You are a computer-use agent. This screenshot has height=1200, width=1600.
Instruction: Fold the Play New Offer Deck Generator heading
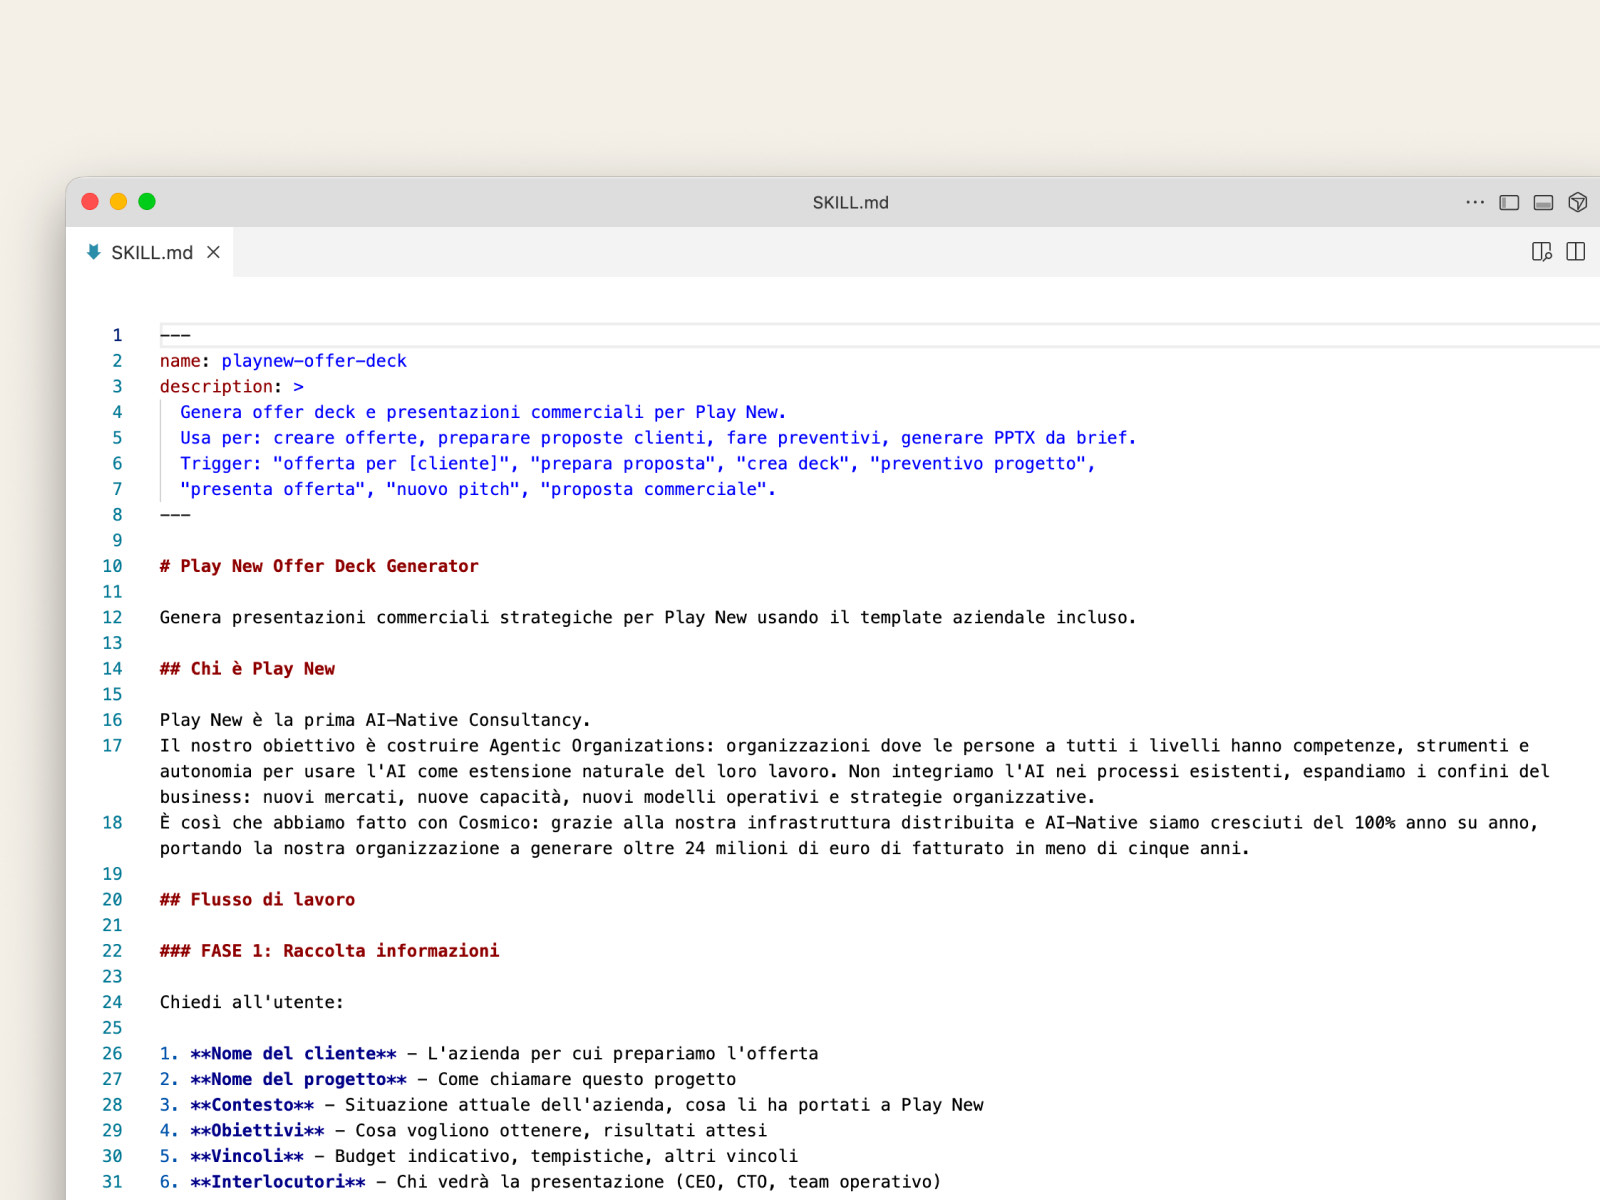point(142,566)
